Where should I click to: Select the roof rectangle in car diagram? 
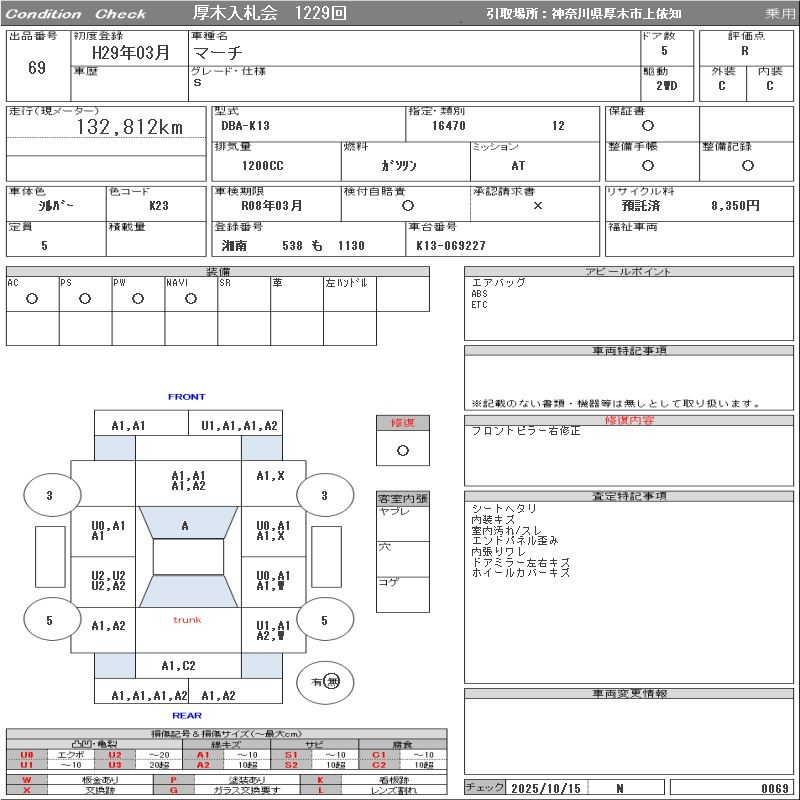click(188, 557)
